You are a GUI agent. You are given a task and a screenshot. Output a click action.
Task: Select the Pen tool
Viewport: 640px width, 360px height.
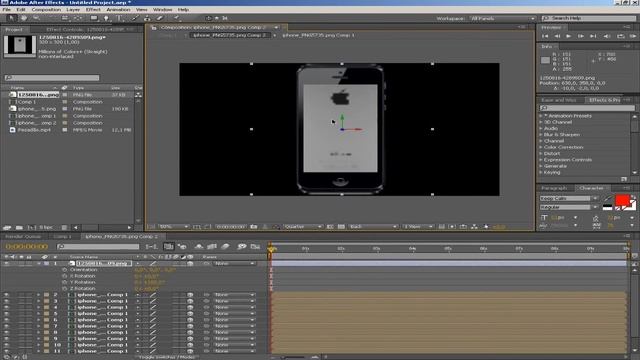coord(107,18)
